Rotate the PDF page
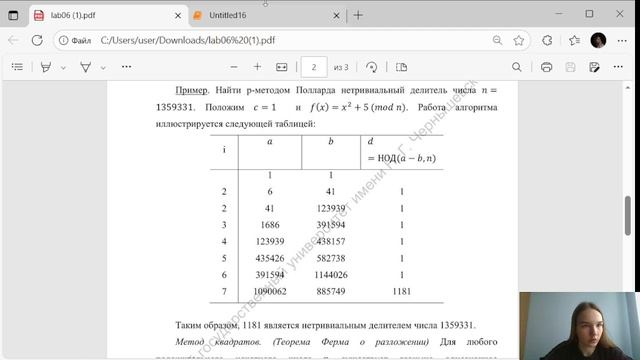The height and width of the screenshot is (360, 640). (x=371, y=67)
